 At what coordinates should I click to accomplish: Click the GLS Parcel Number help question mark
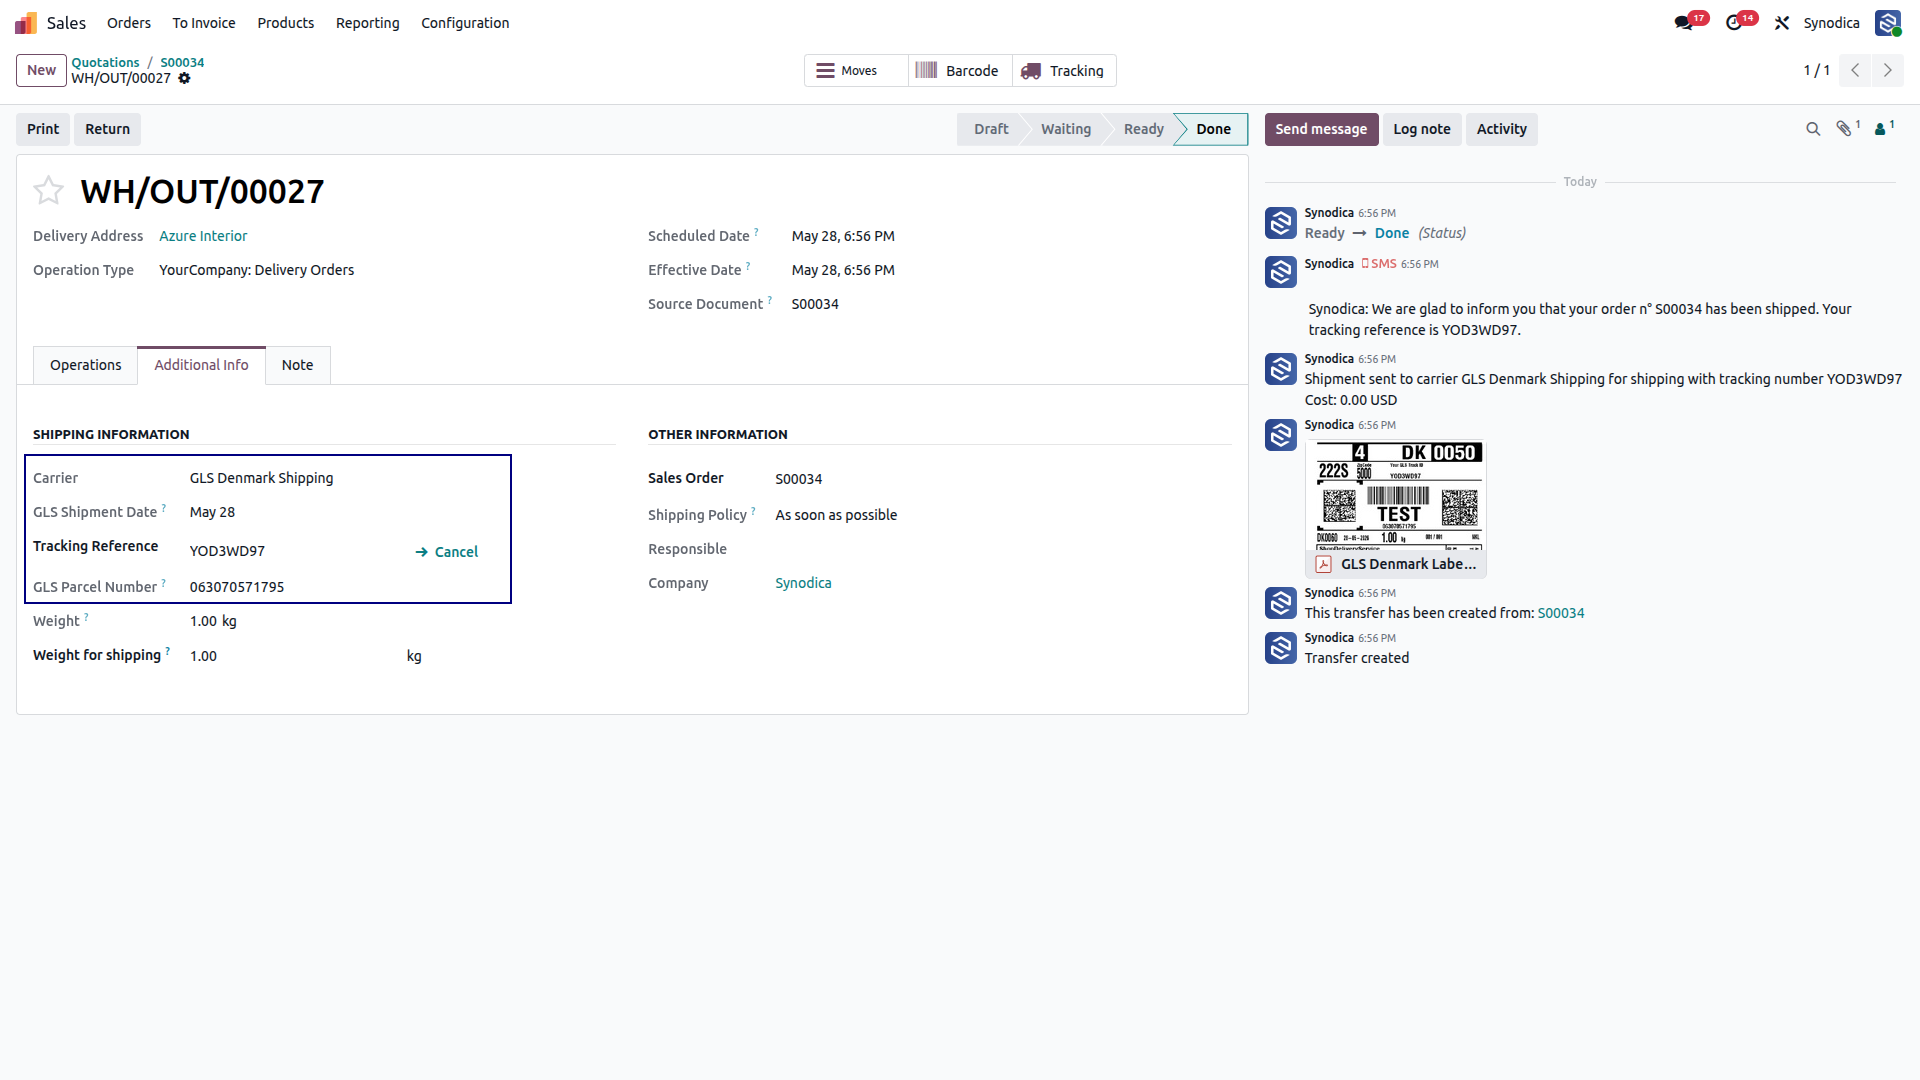[x=164, y=583]
